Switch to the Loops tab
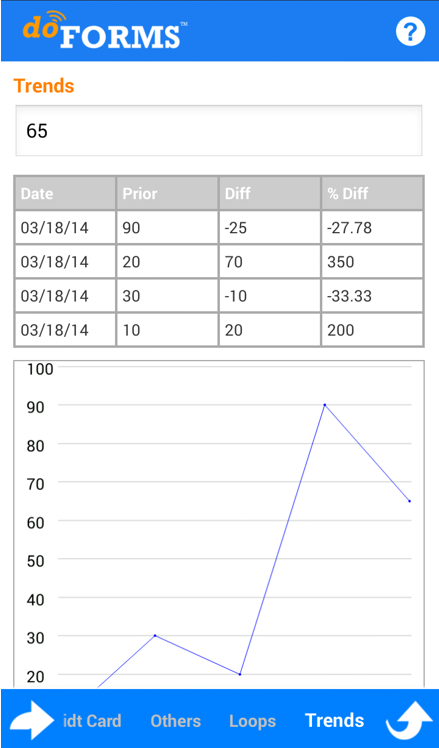Viewport: 439px width, 748px height. [x=252, y=721]
